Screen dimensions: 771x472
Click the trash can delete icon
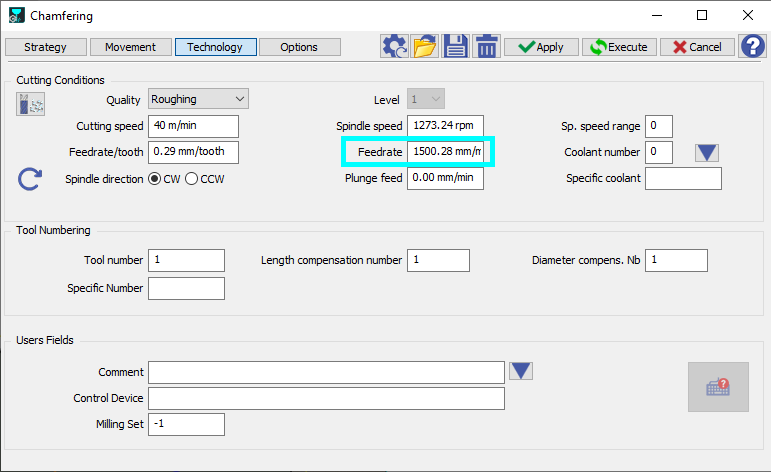(x=486, y=47)
